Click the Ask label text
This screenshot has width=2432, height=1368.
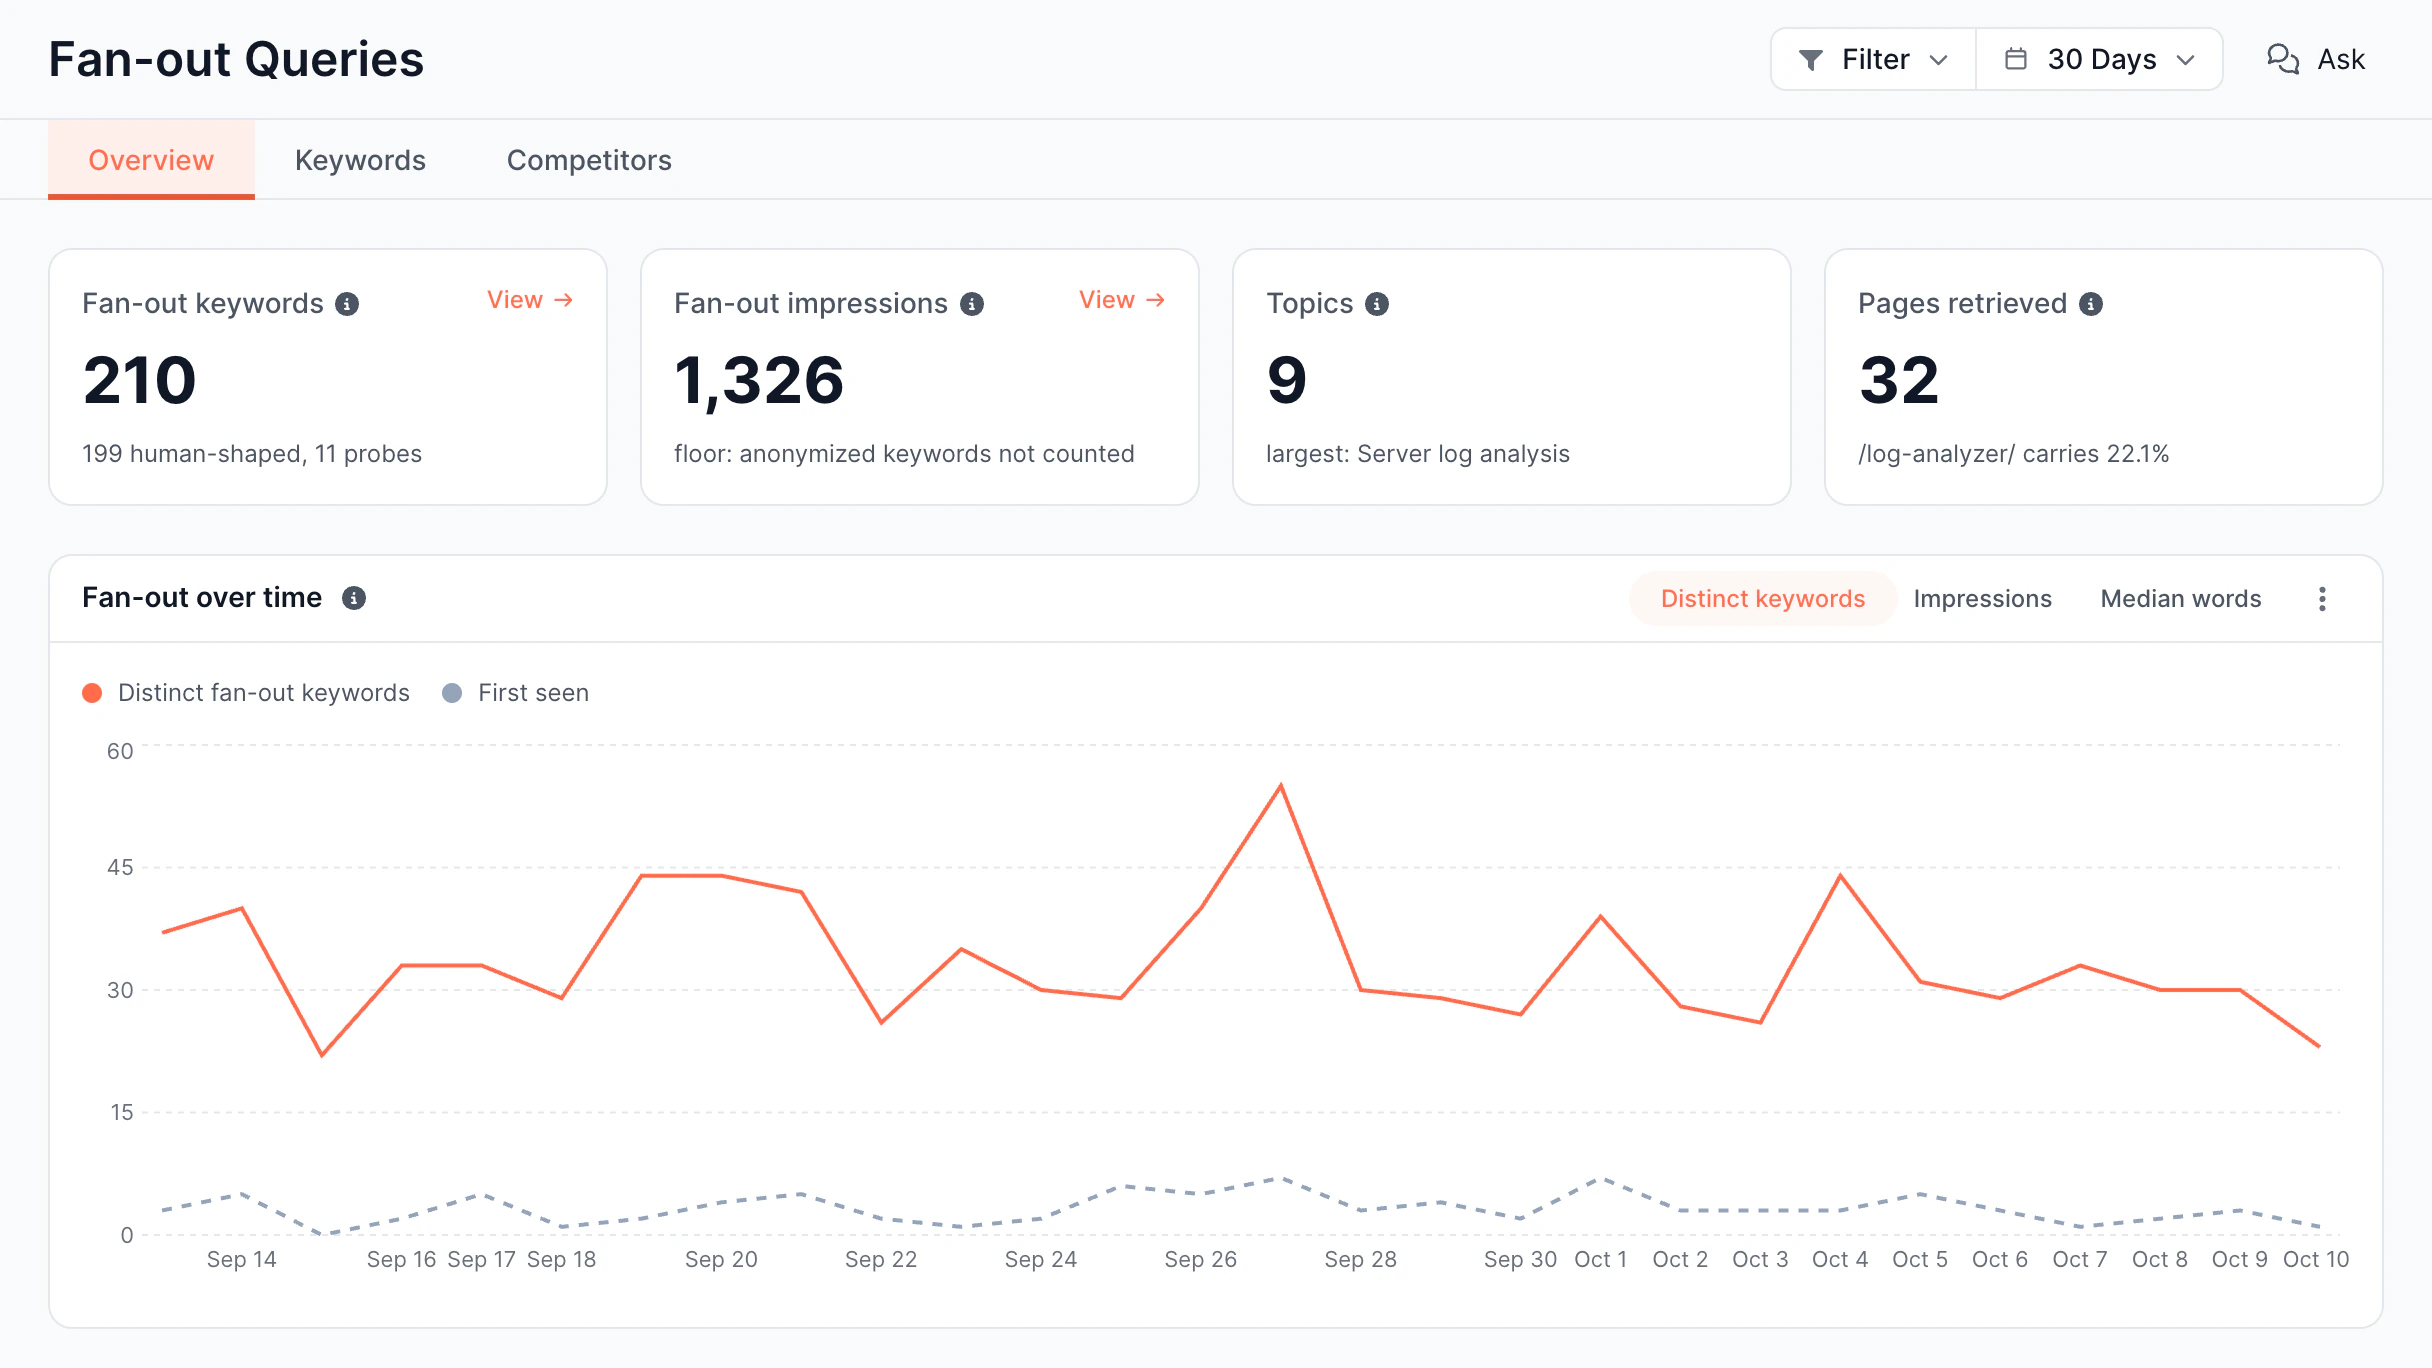point(2341,60)
